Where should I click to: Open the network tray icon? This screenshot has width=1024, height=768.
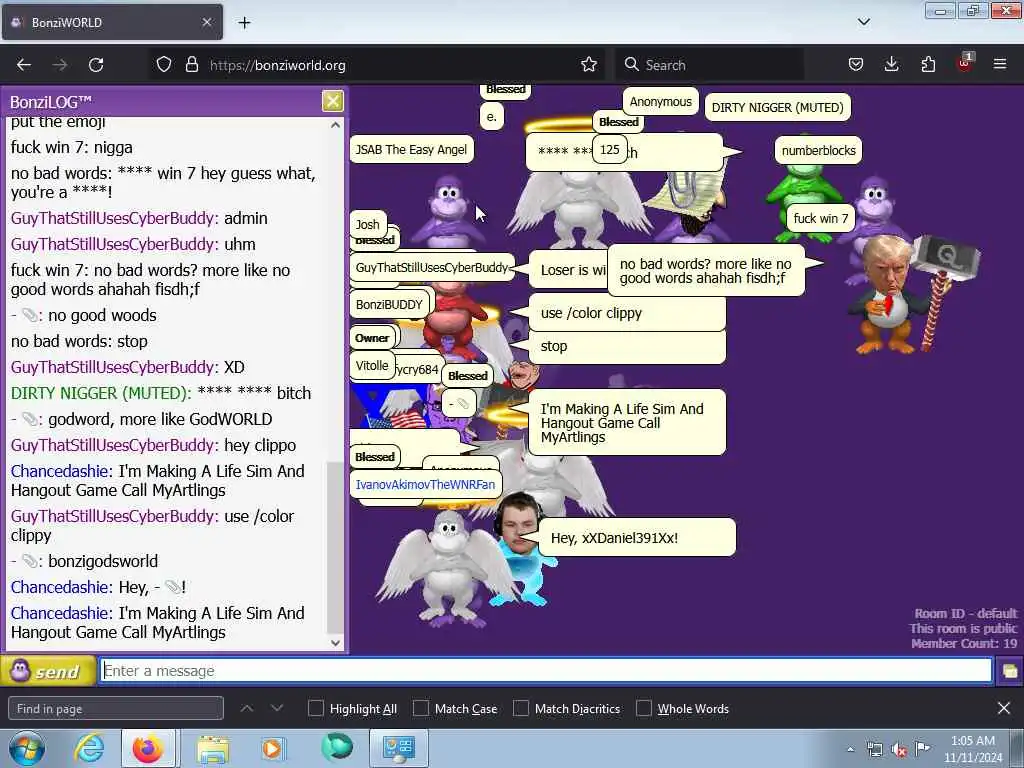[x=874, y=750]
